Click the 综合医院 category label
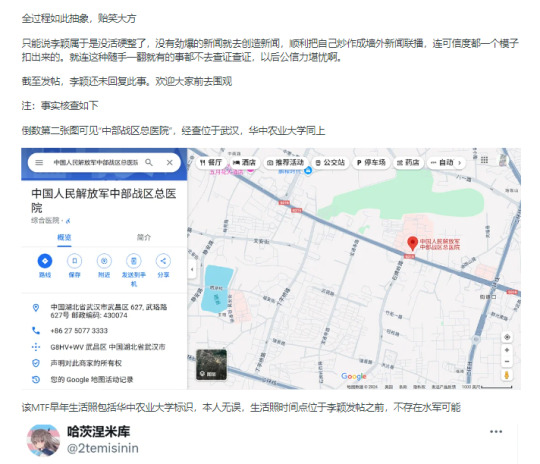 [45, 220]
